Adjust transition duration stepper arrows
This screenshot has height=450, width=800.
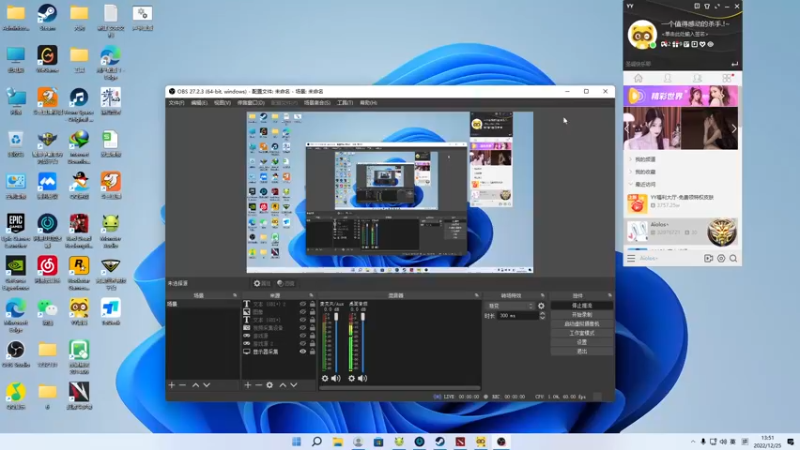[542, 316]
